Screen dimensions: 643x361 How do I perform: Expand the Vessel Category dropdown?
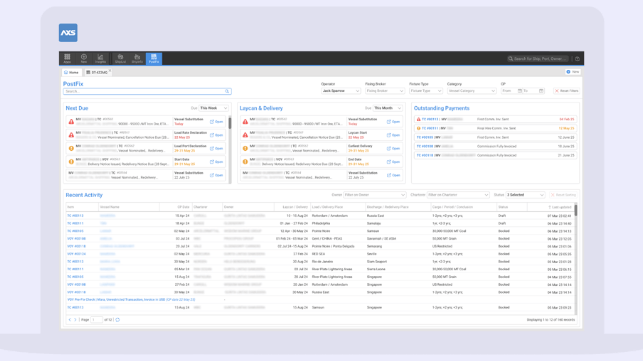[x=471, y=91]
